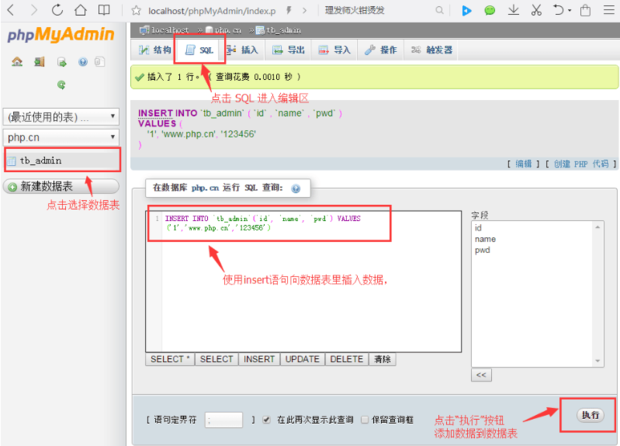The height and width of the screenshot is (446, 620).
Task: Click the Go (执行) button
Action: [x=590, y=415]
